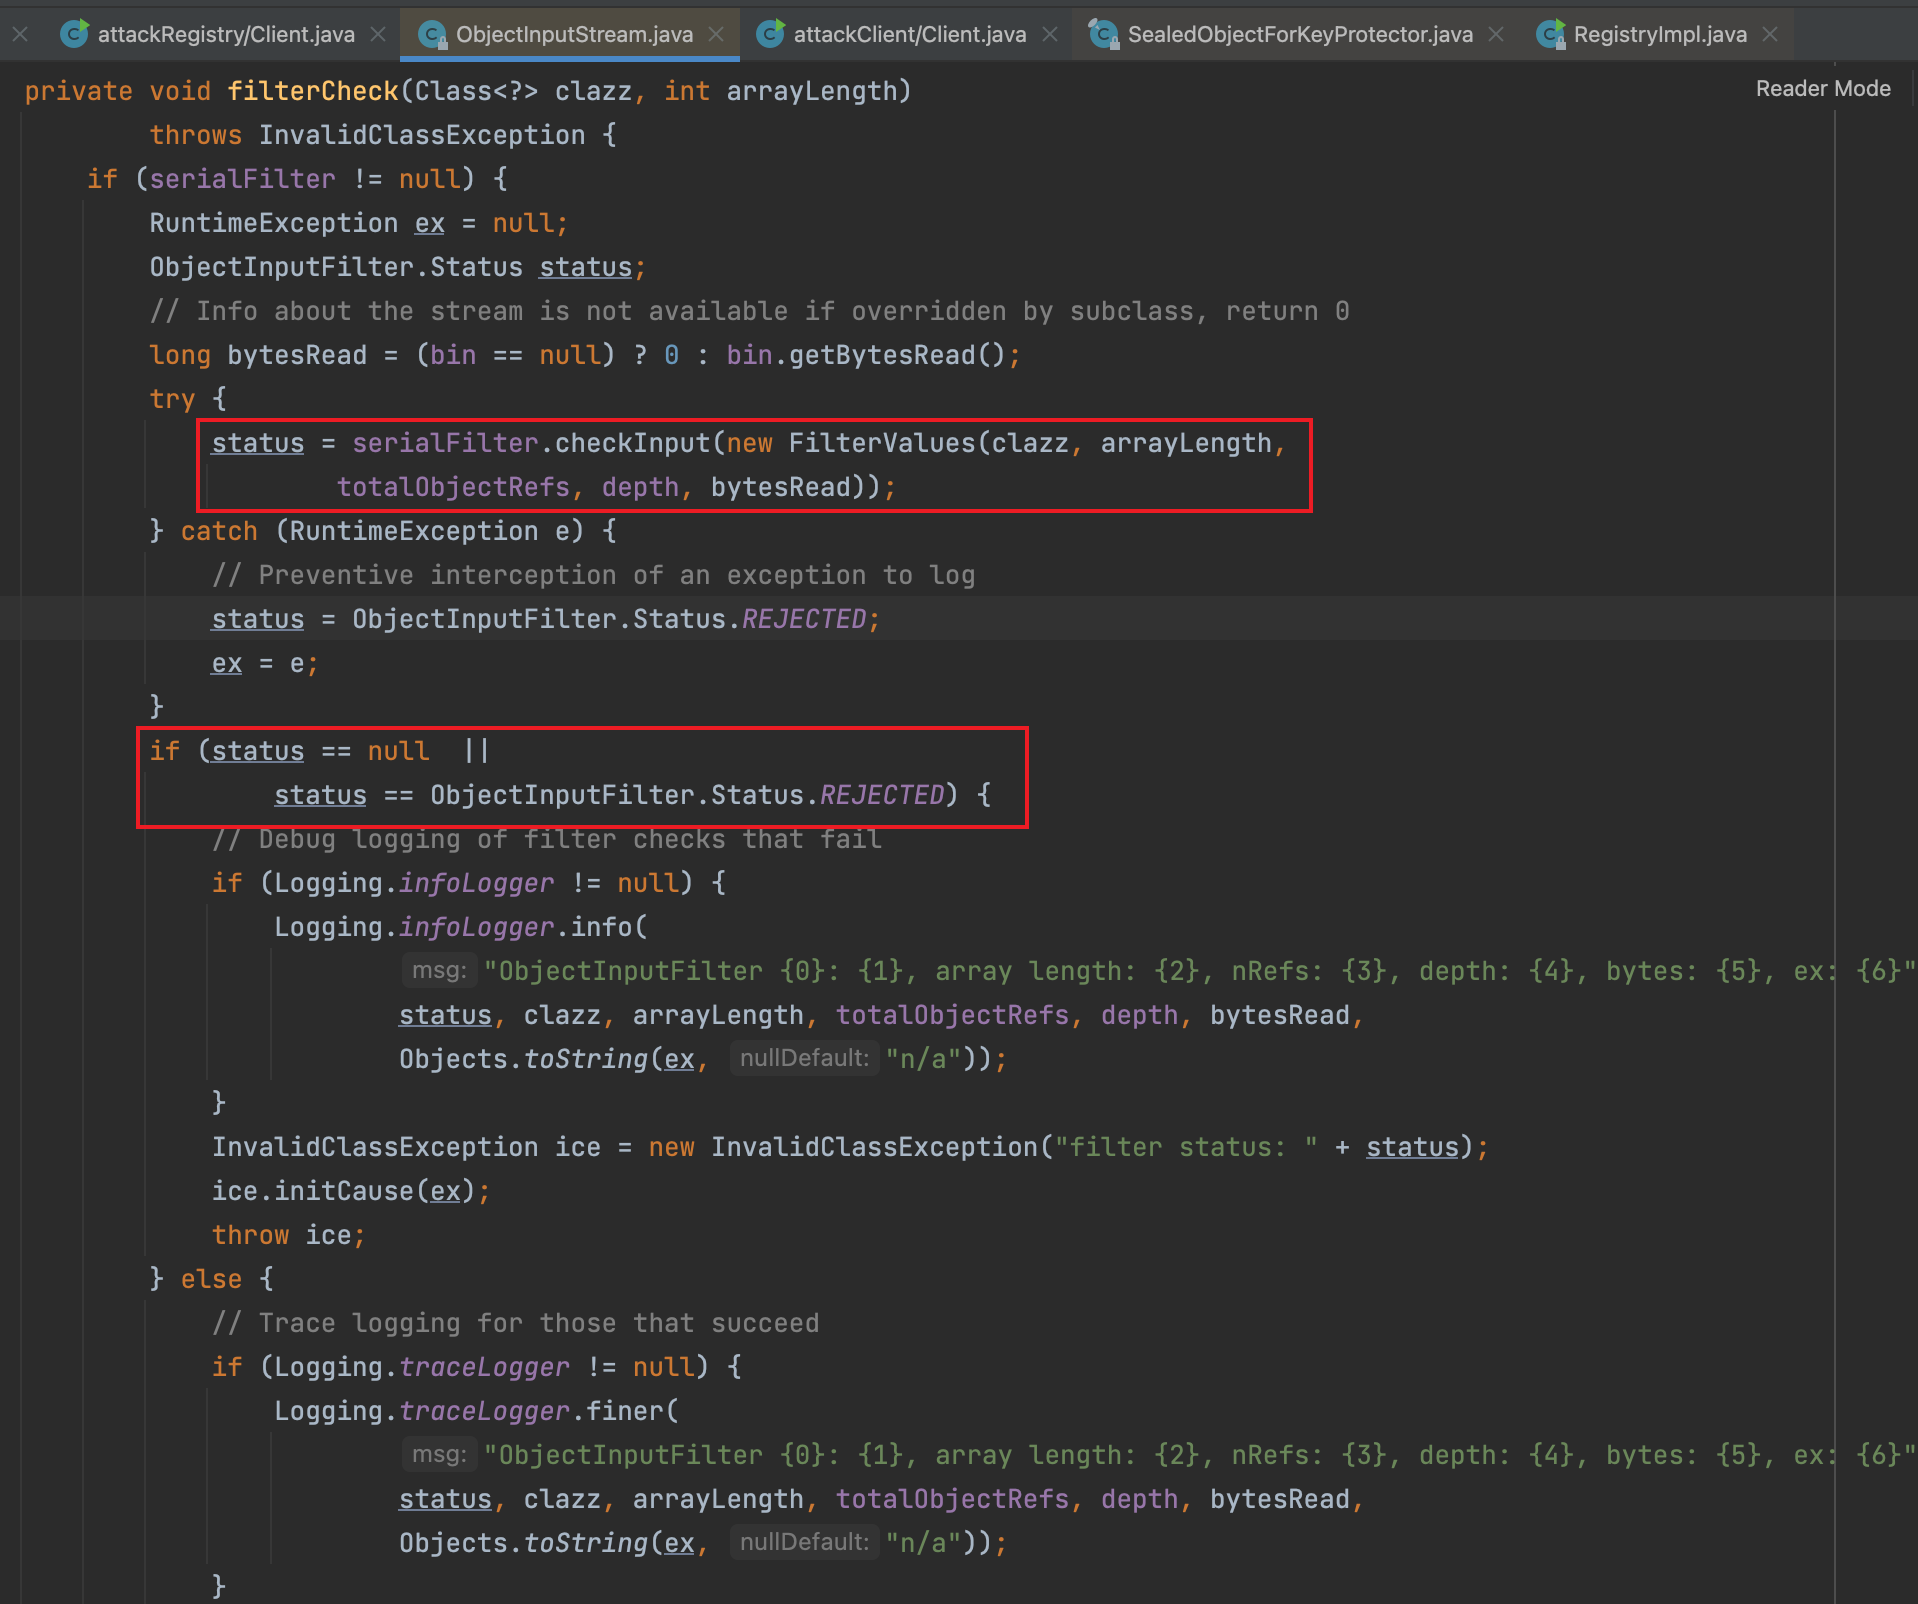The image size is (1918, 1604).
Task: Click the Java file icon on attackRegistry/Client.java tab
Action: coord(75,33)
